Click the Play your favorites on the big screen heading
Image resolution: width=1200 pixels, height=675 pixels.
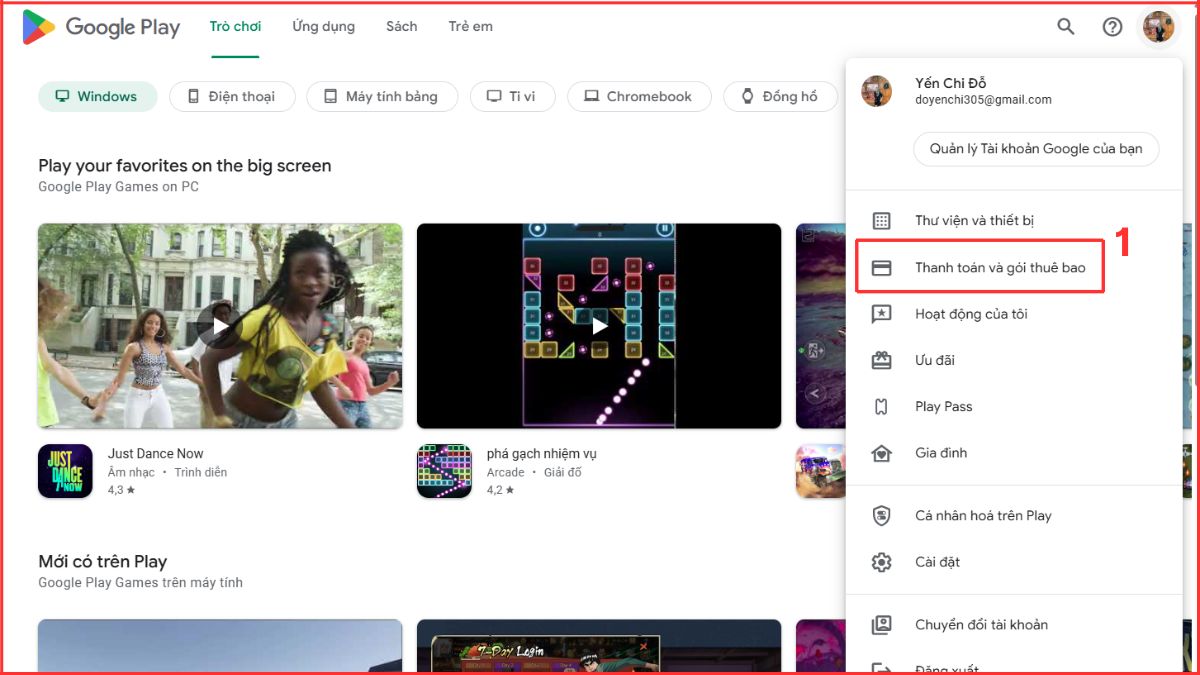[185, 166]
